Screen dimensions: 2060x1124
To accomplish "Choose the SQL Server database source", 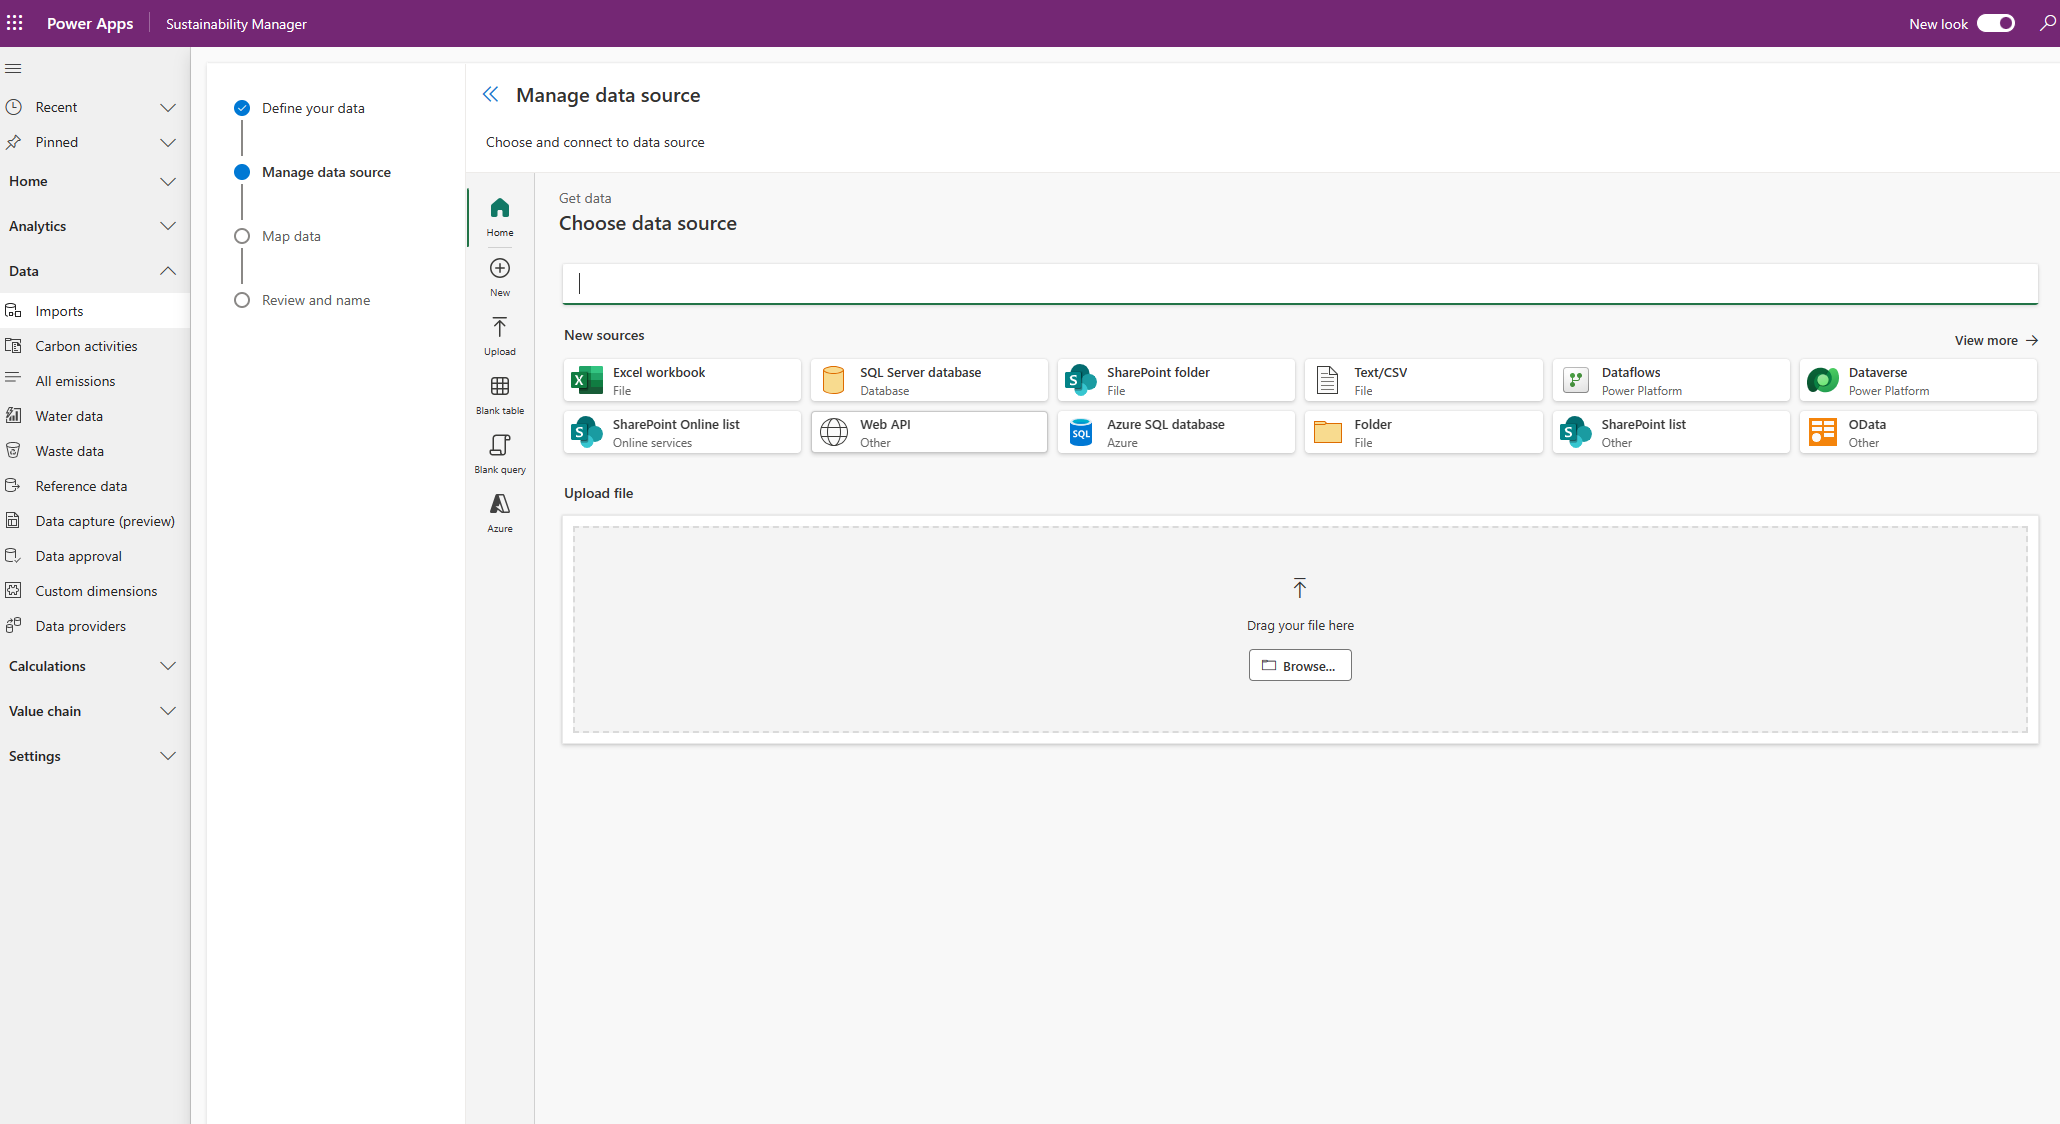I will [929, 380].
